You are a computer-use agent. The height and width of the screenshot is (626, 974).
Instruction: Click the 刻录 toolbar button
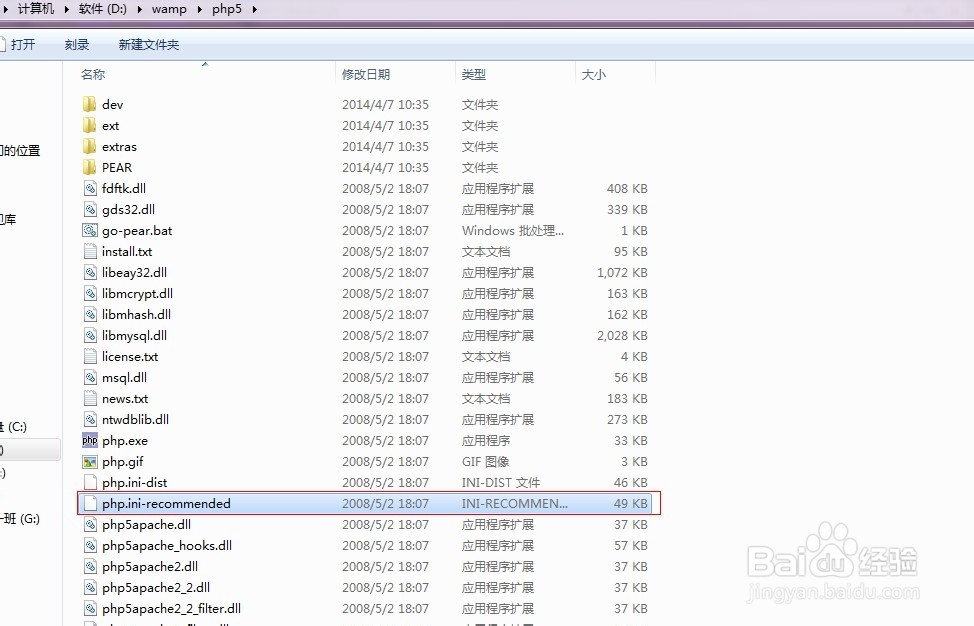pos(76,44)
